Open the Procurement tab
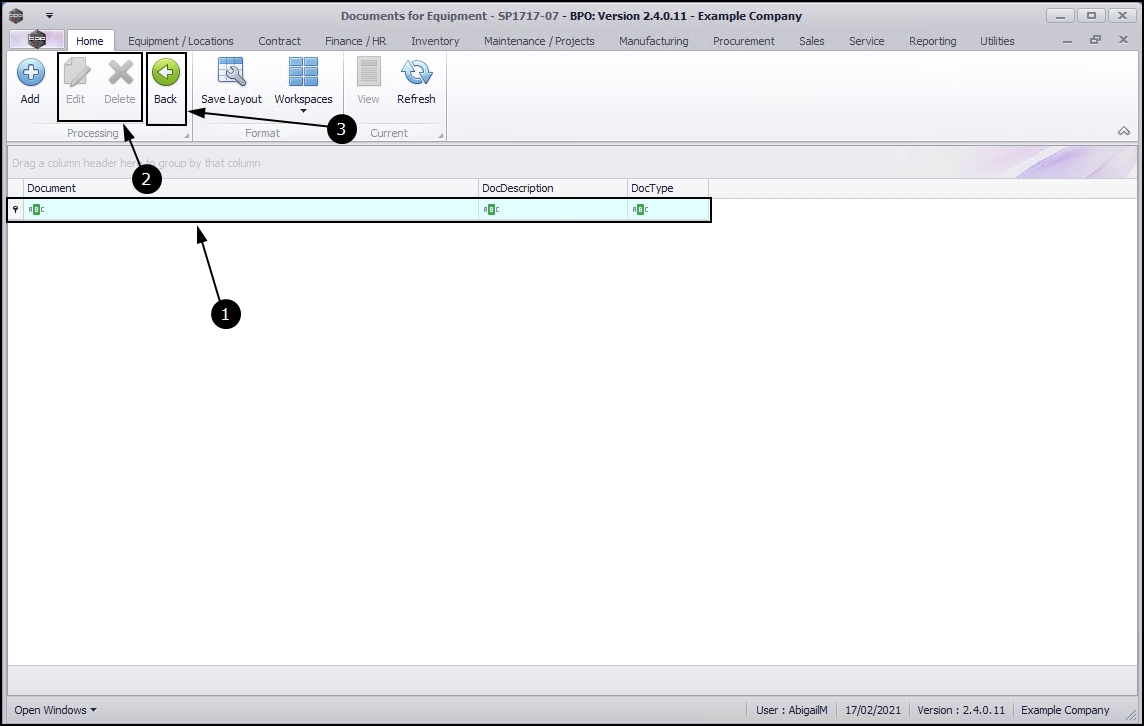Screen dimensions: 1144x726 click(743, 41)
